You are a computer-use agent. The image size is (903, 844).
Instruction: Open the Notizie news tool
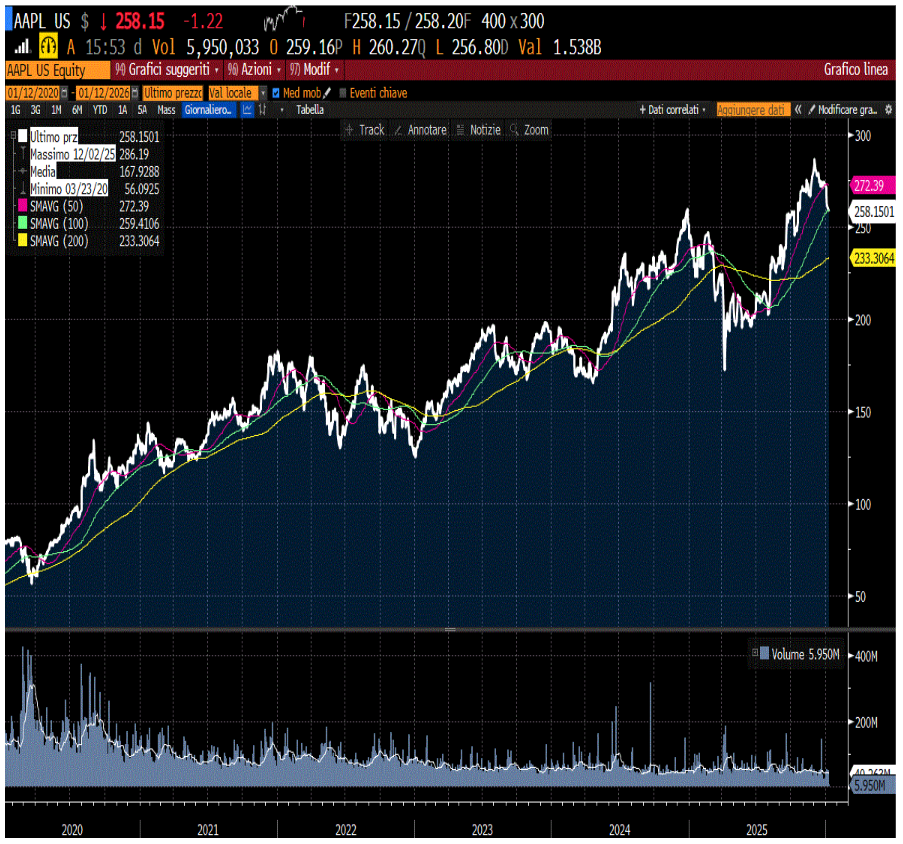479,130
